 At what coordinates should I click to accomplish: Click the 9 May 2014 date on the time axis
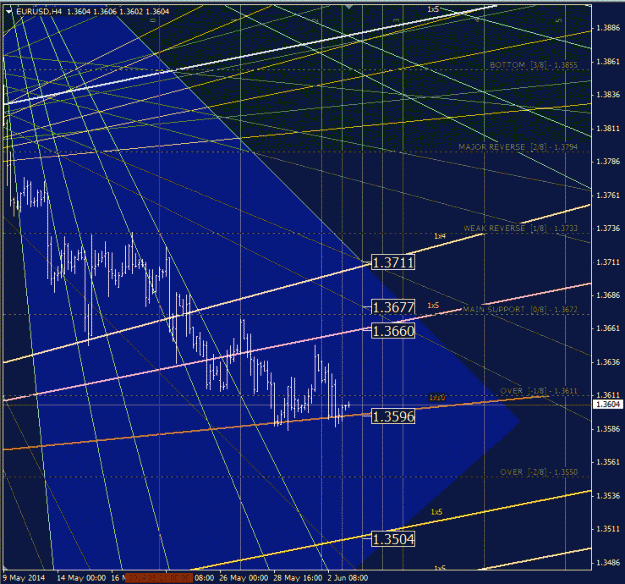click(24, 578)
